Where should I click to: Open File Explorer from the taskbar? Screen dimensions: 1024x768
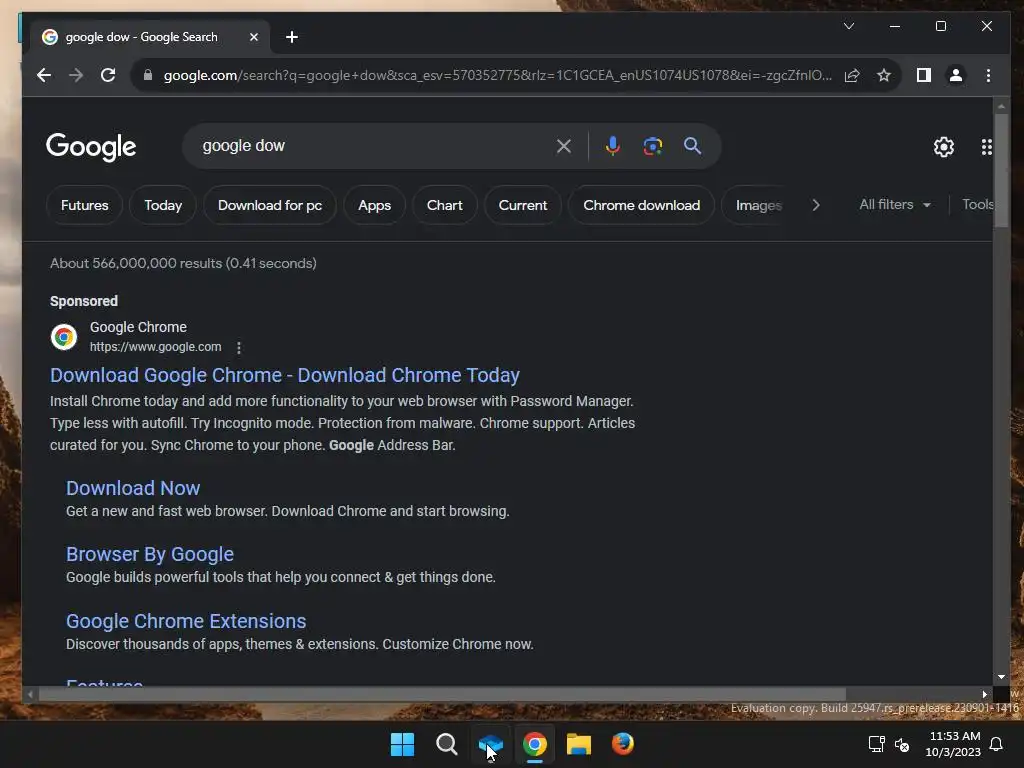[579, 744]
